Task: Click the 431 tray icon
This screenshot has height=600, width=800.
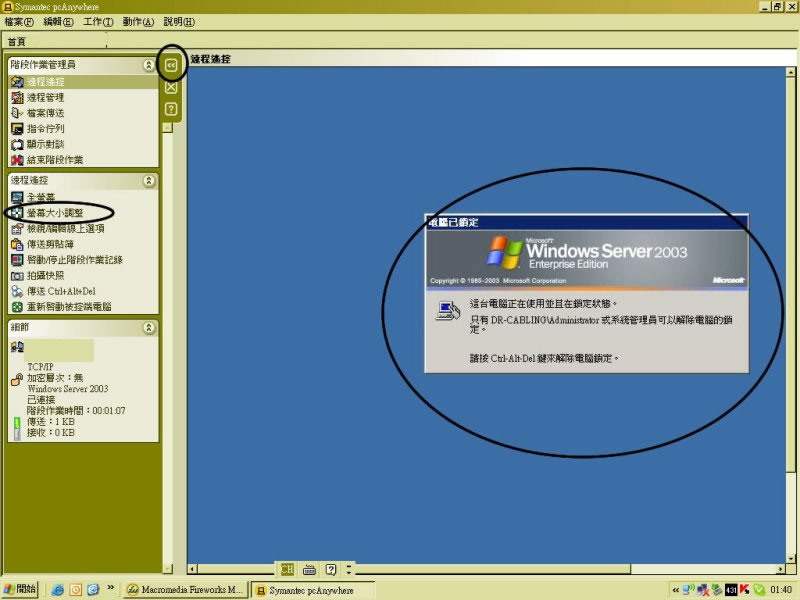Action: (x=731, y=590)
